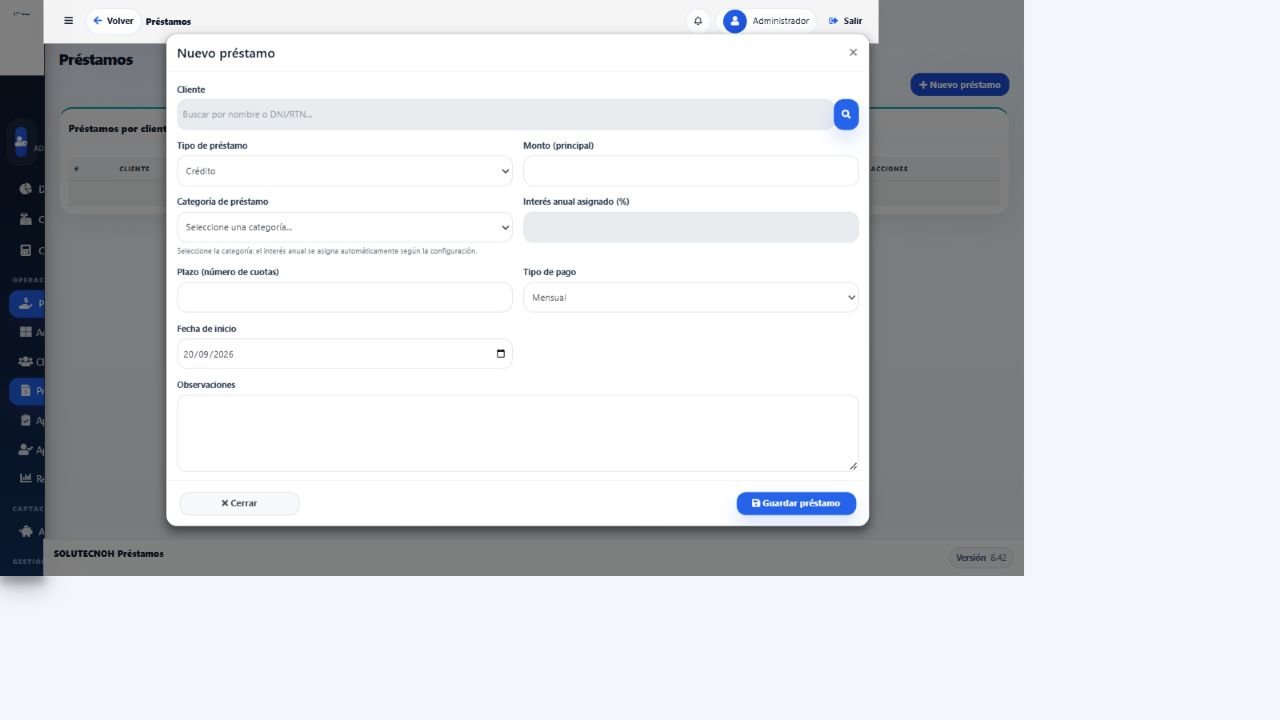
Task: Click the Guardar préstamo button
Action: tap(796, 504)
